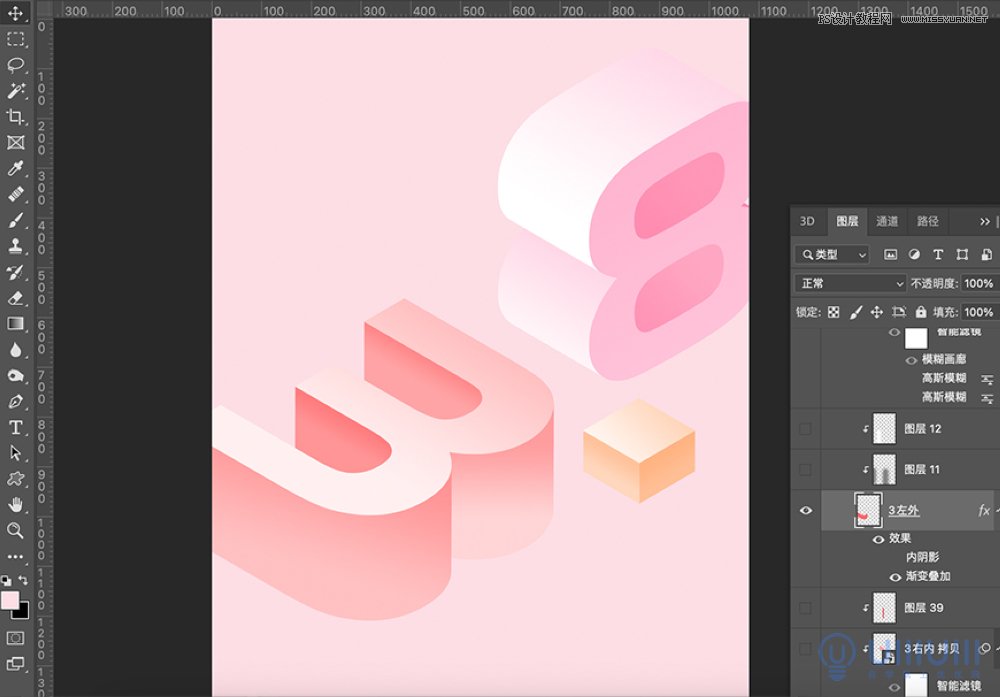Show the 图层 12 layer

click(806, 429)
